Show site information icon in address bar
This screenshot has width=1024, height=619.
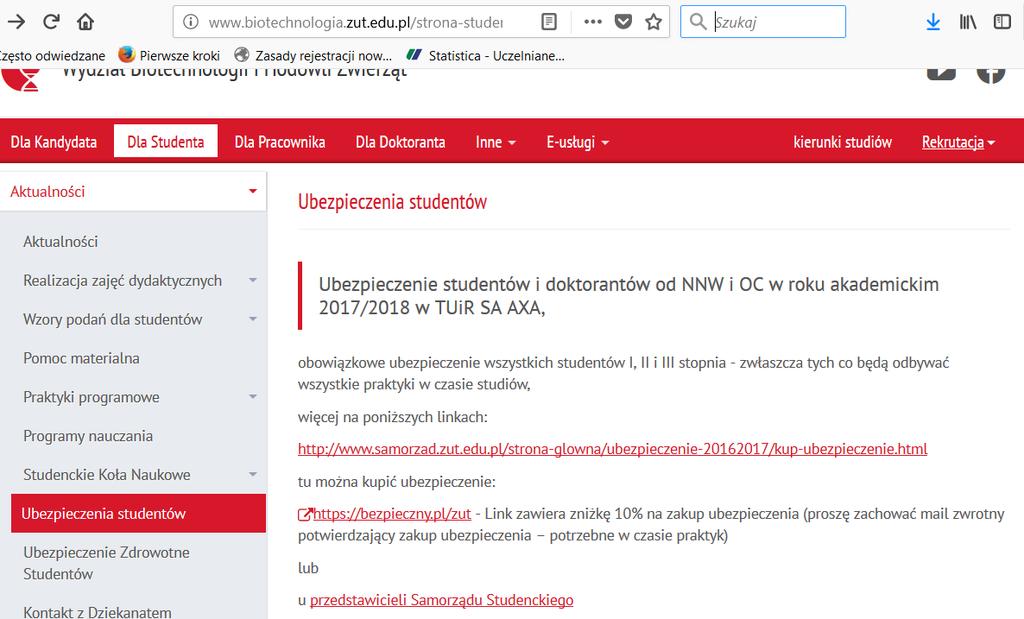[191, 22]
